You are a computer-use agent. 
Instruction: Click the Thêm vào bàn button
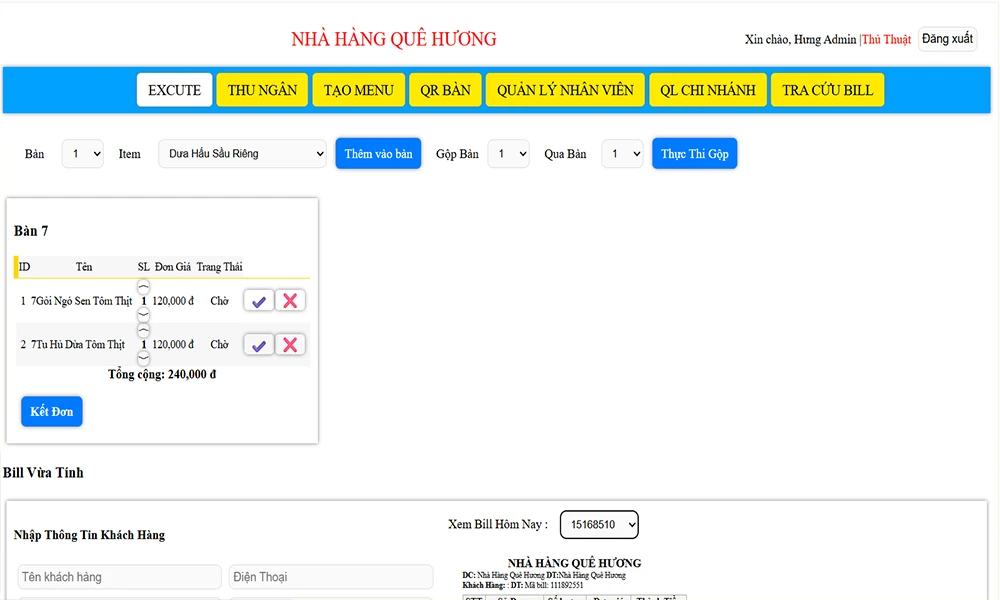(x=378, y=154)
